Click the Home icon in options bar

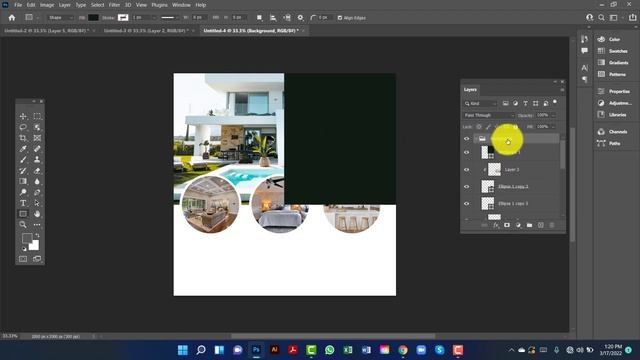click(x=12, y=18)
